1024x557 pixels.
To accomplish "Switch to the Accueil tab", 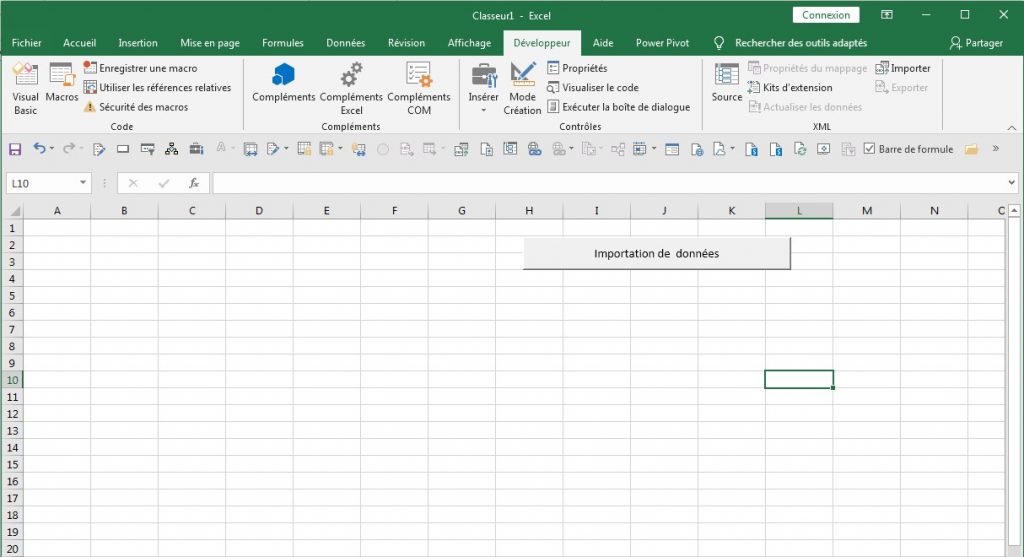I will pyautogui.click(x=80, y=43).
